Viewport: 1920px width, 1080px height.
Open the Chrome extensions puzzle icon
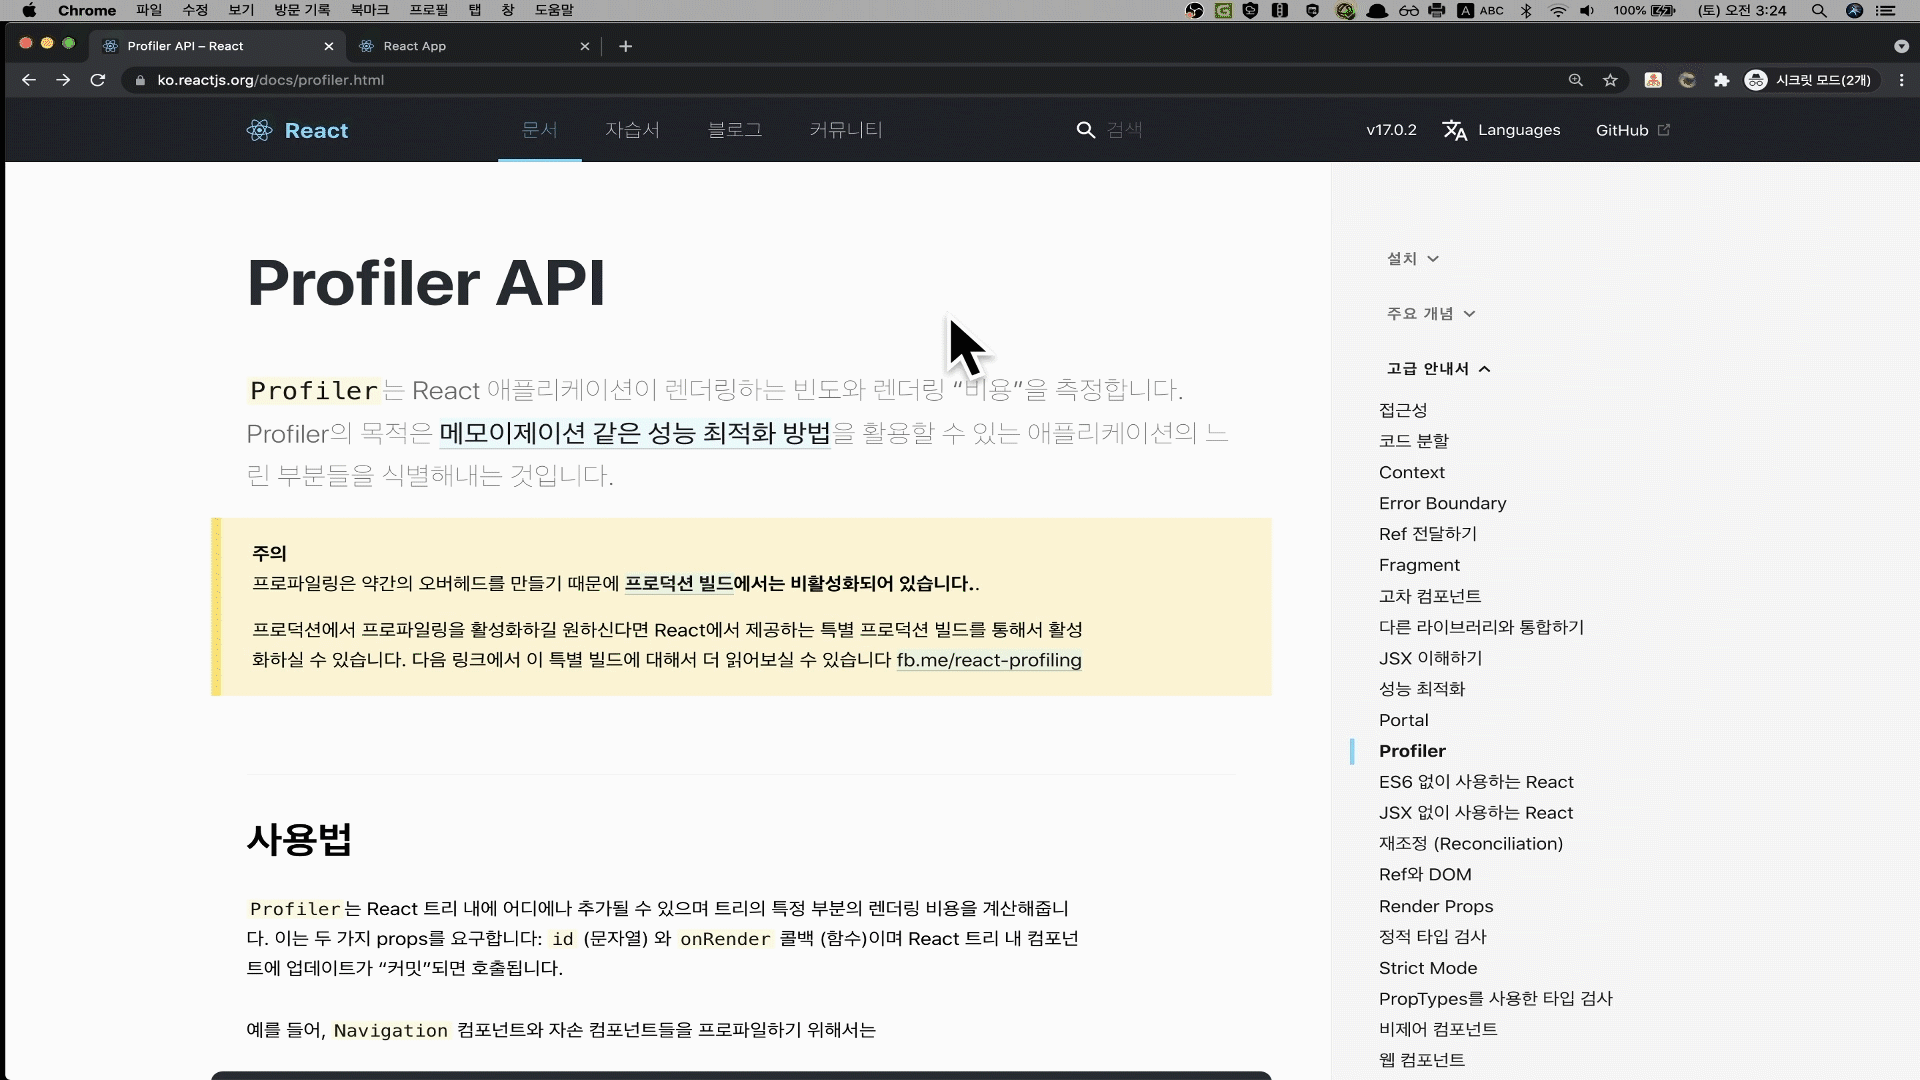point(1721,80)
